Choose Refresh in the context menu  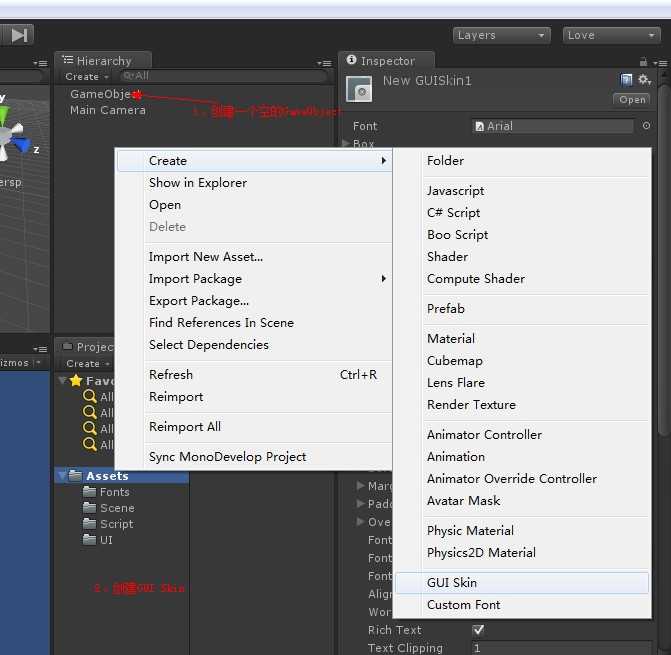(255, 375)
